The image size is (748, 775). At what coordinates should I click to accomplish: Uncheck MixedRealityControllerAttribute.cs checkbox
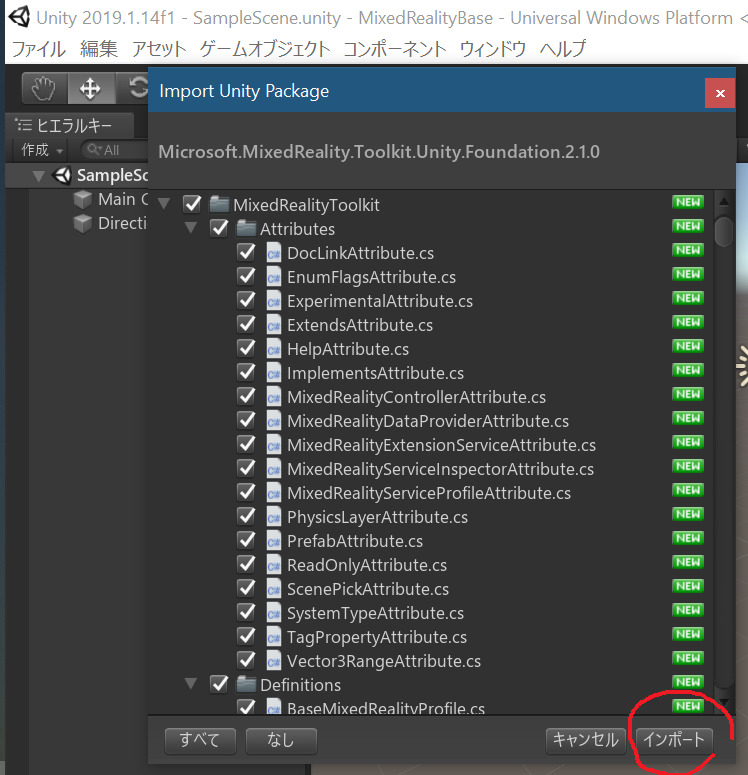coord(246,396)
